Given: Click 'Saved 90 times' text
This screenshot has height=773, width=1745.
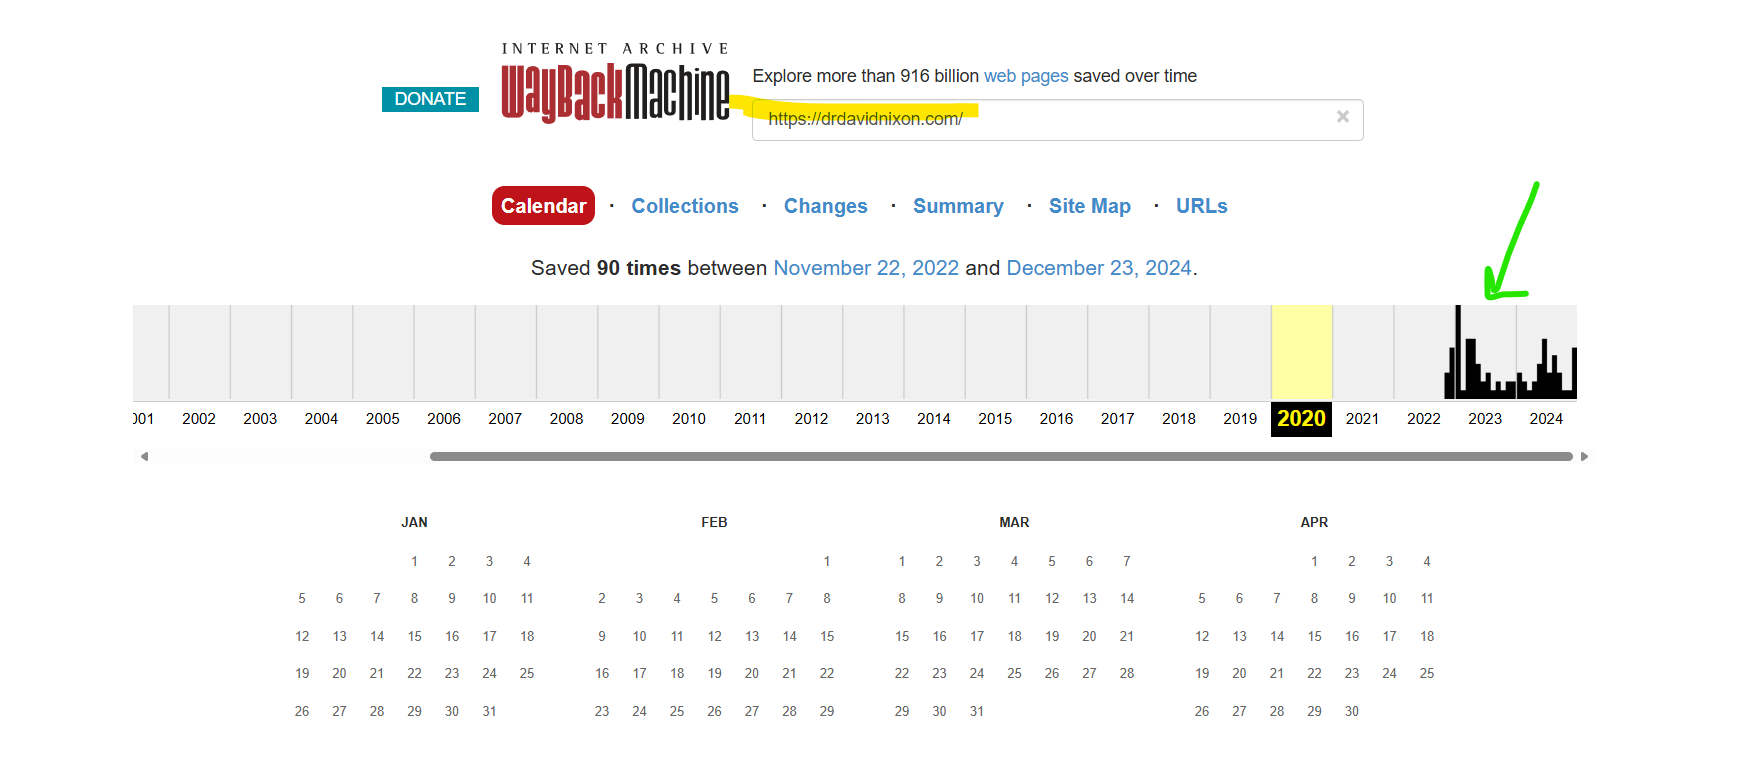Looking at the screenshot, I should click(x=606, y=268).
